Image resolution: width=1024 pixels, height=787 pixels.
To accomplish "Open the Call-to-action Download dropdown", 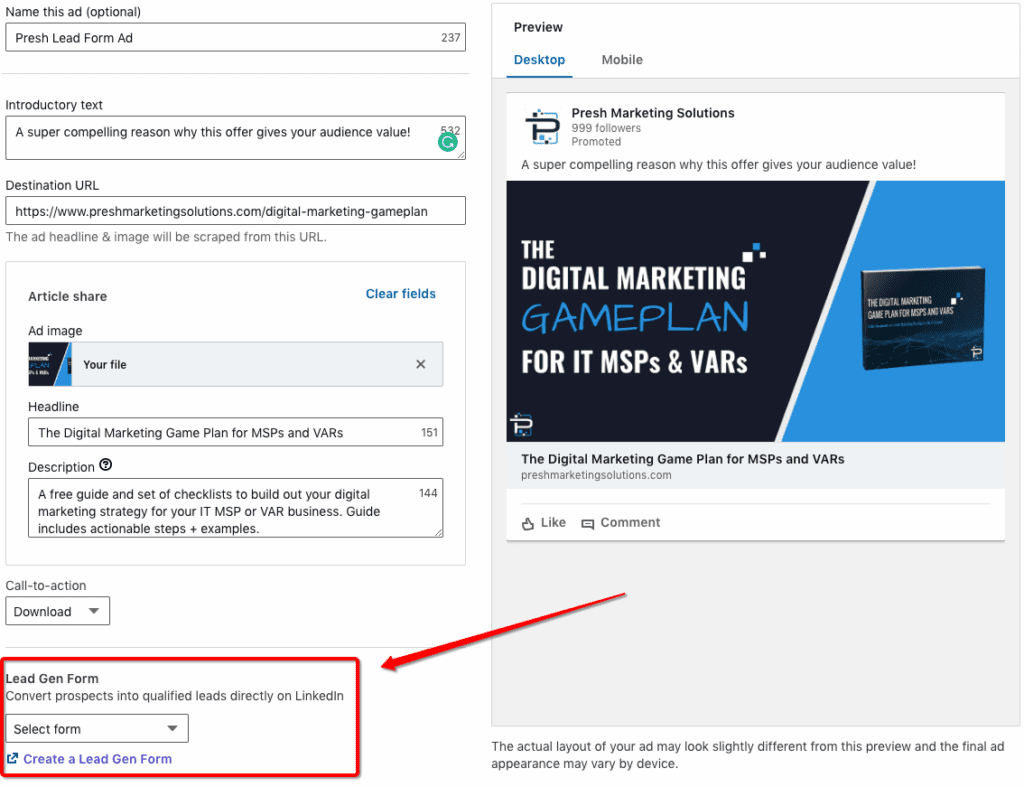I will pyautogui.click(x=57, y=611).
